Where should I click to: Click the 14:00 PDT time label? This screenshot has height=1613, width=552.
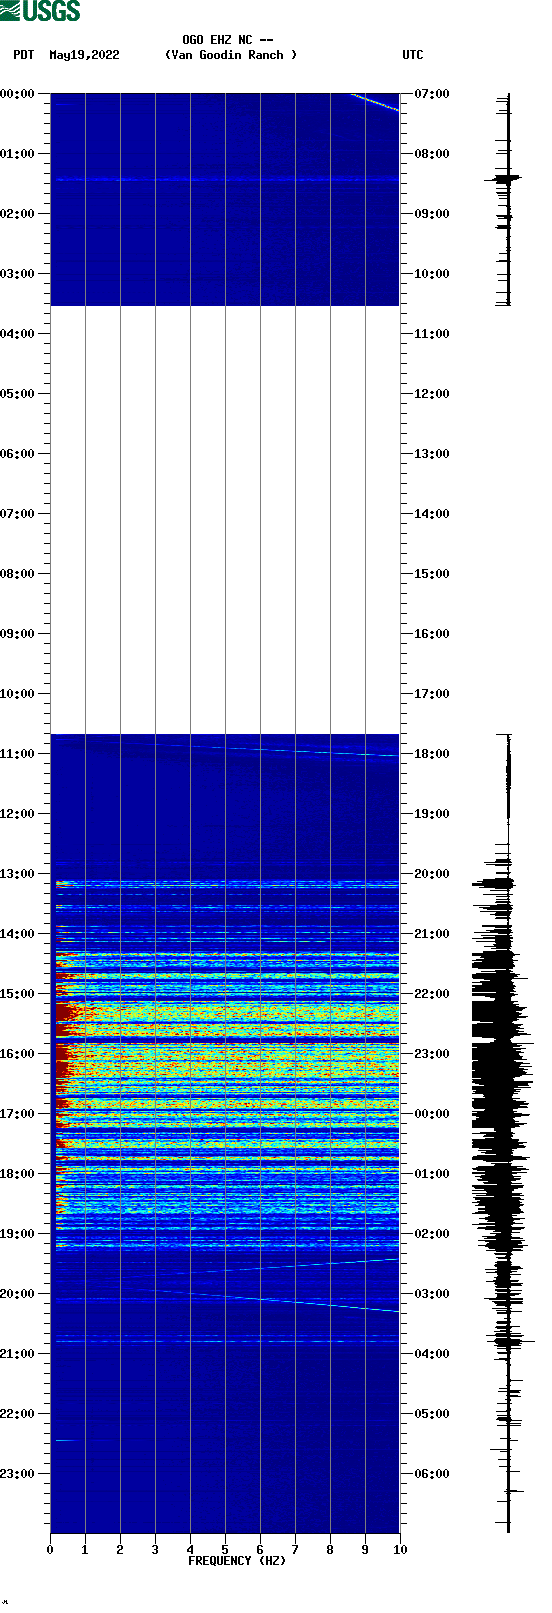(x=18, y=934)
